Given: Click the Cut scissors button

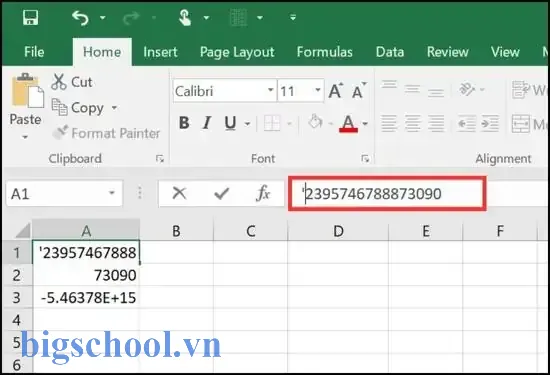Looking at the screenshot, I should 72,82.
